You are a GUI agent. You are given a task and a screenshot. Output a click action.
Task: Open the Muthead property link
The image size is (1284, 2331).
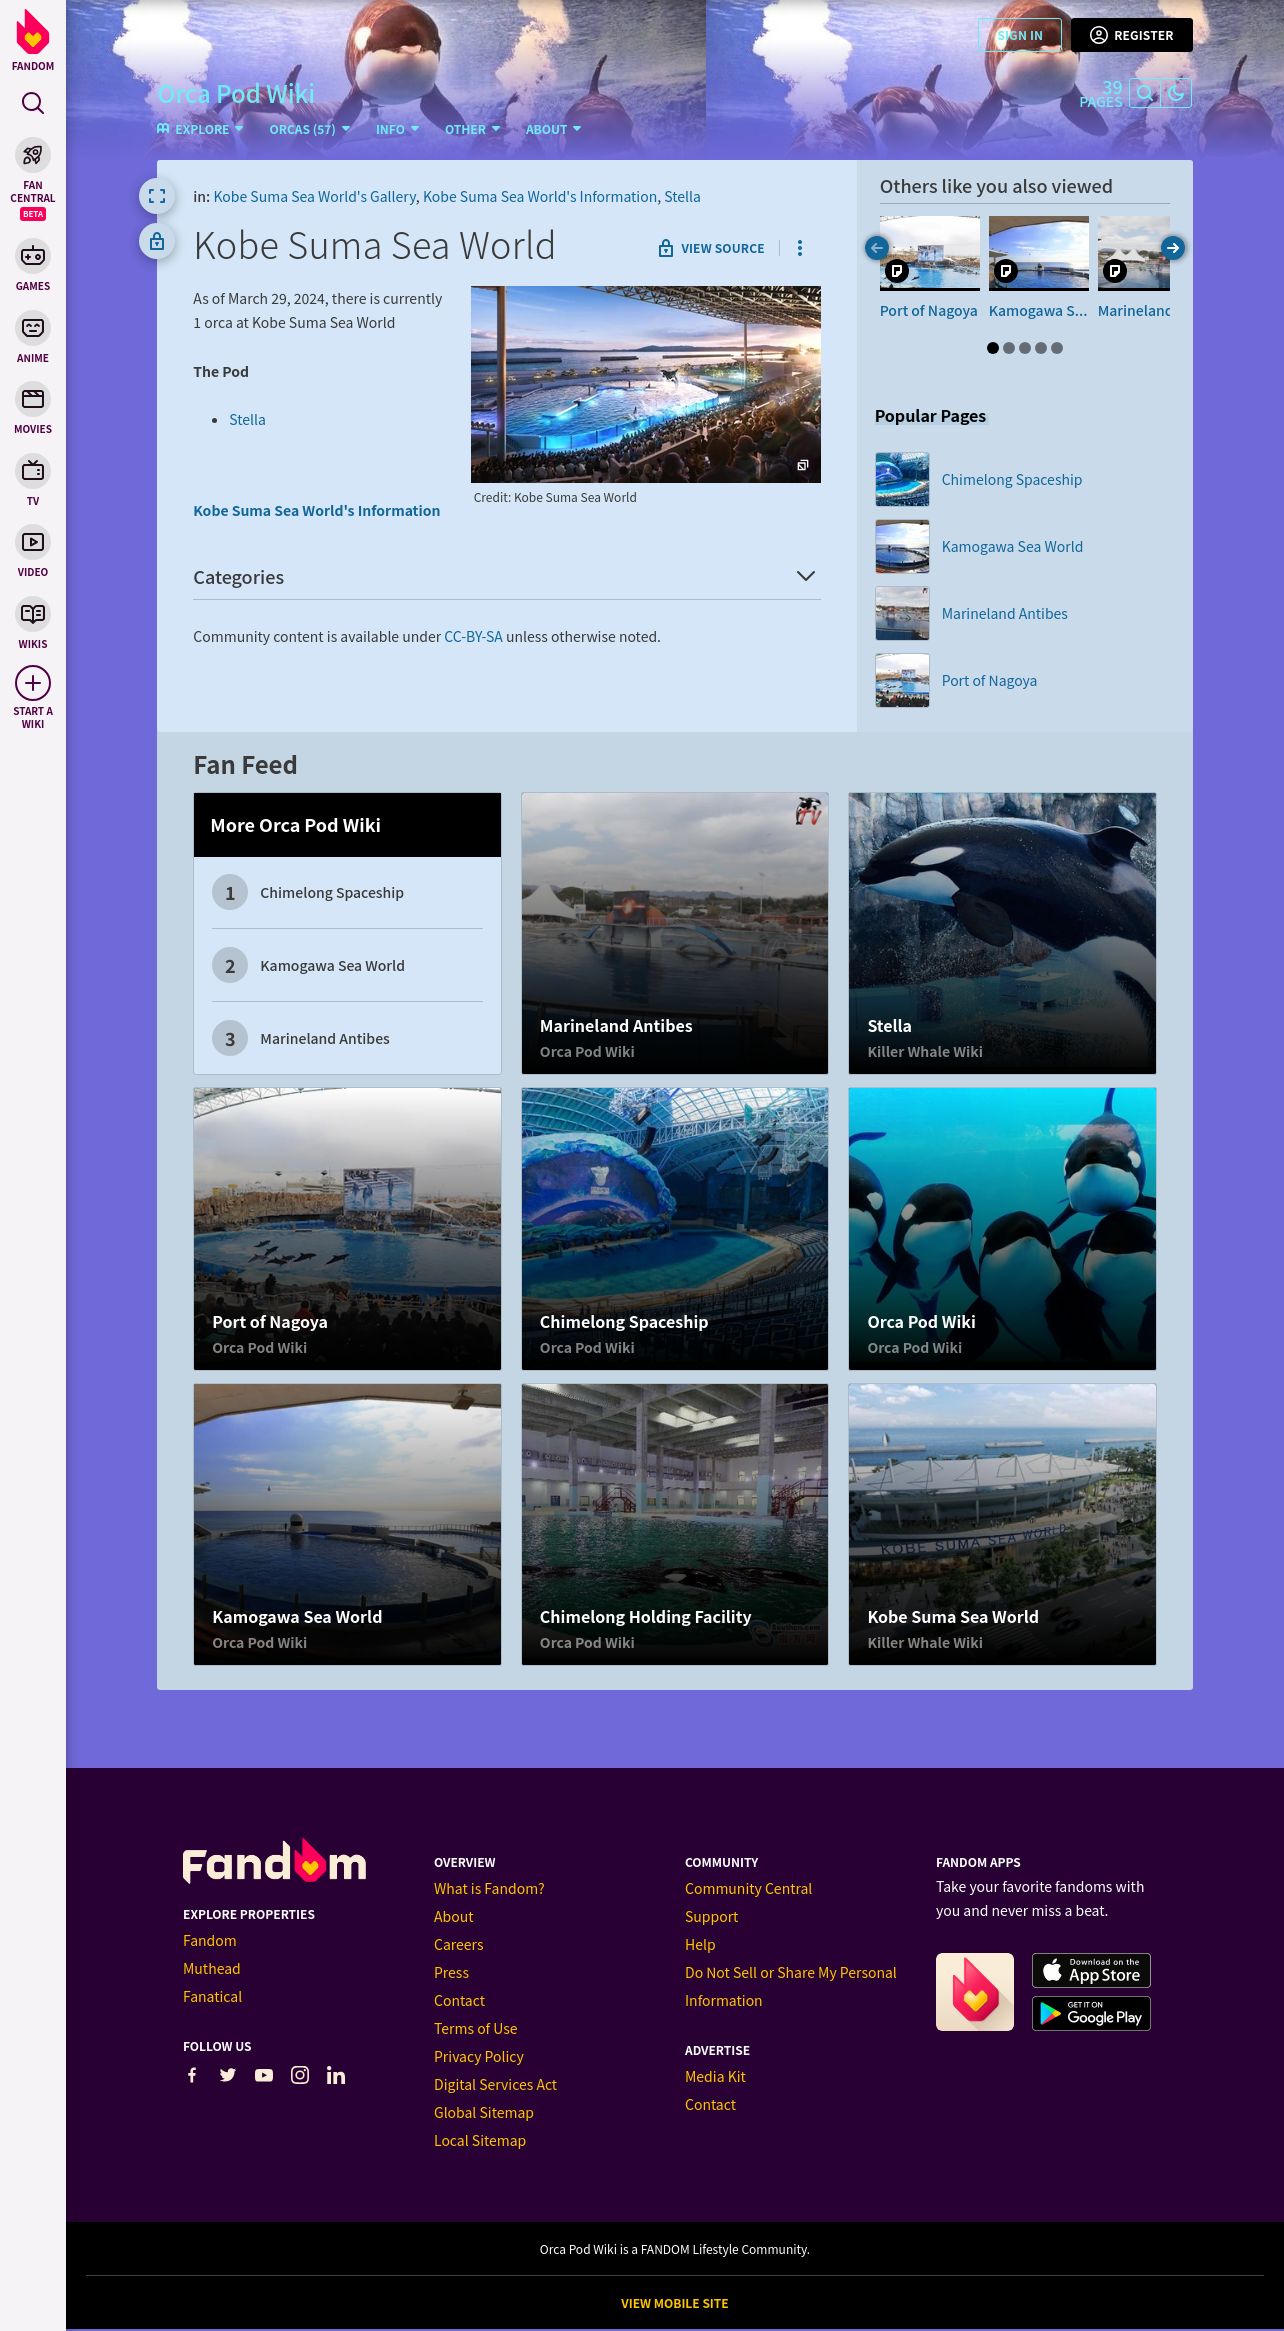tap(211, 1969)
